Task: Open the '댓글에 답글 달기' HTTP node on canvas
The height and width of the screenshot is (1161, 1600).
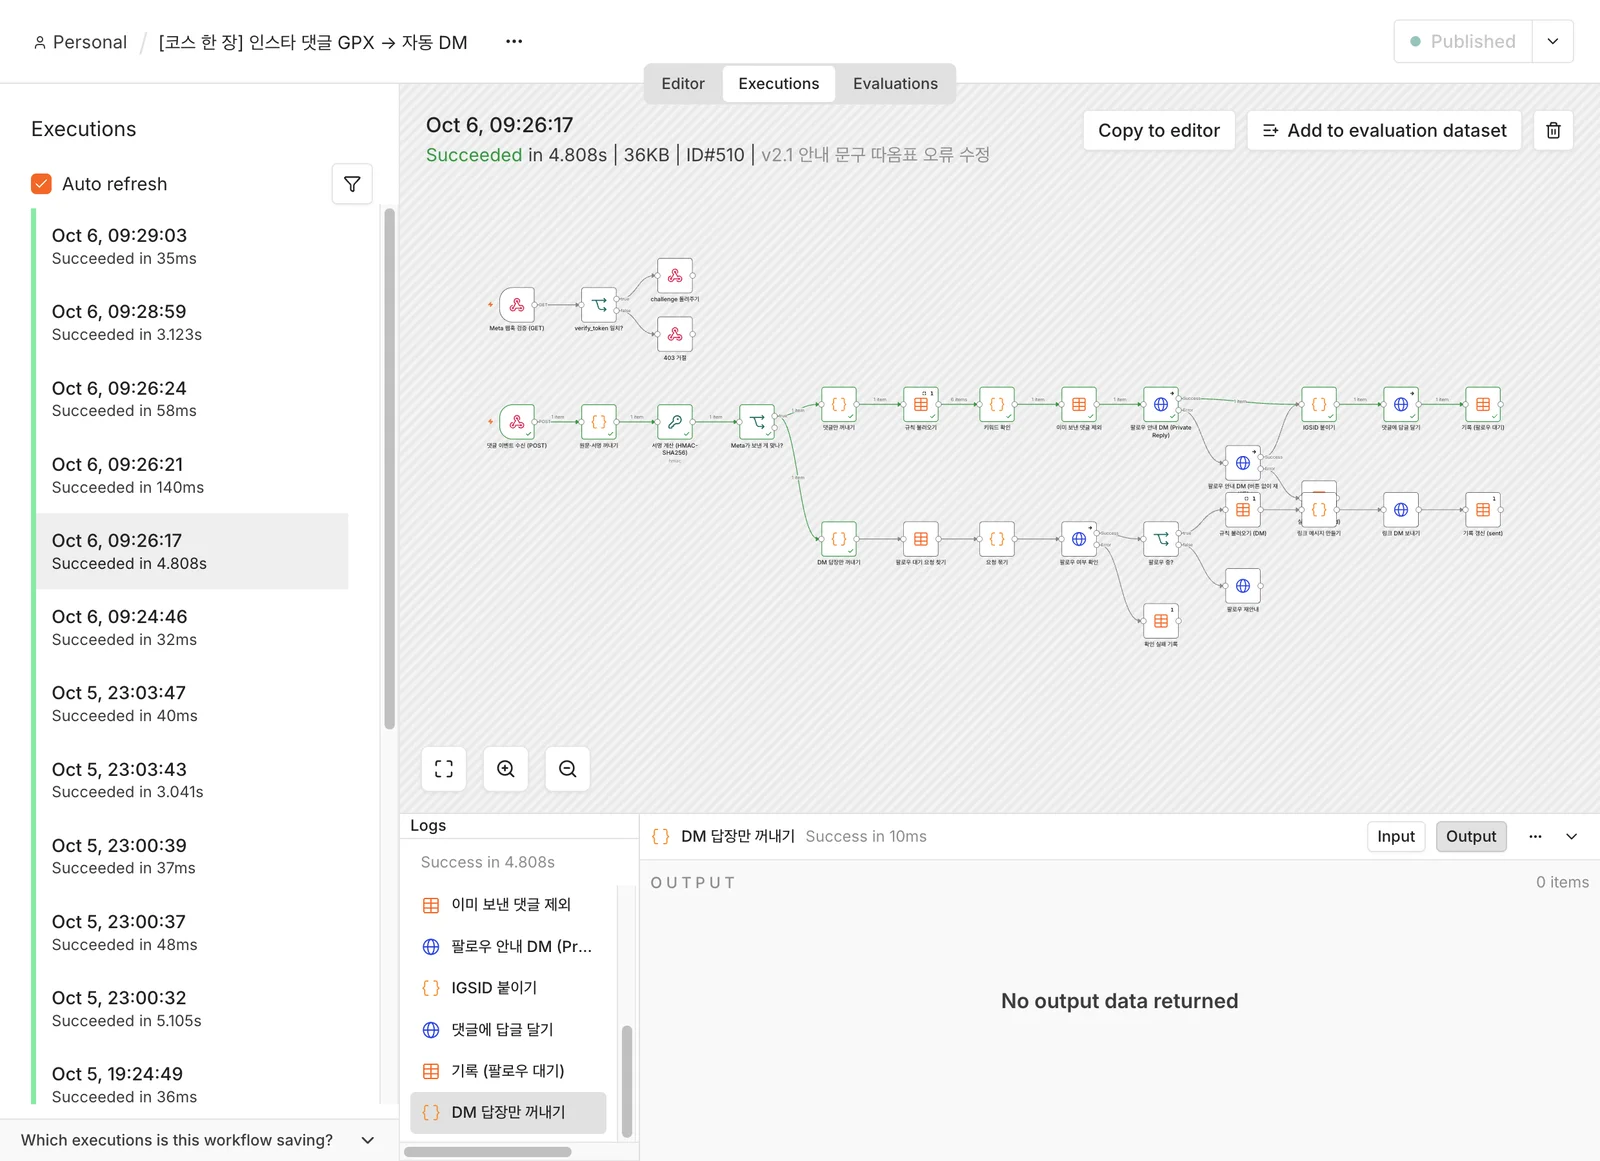Action: [1401, 404]
